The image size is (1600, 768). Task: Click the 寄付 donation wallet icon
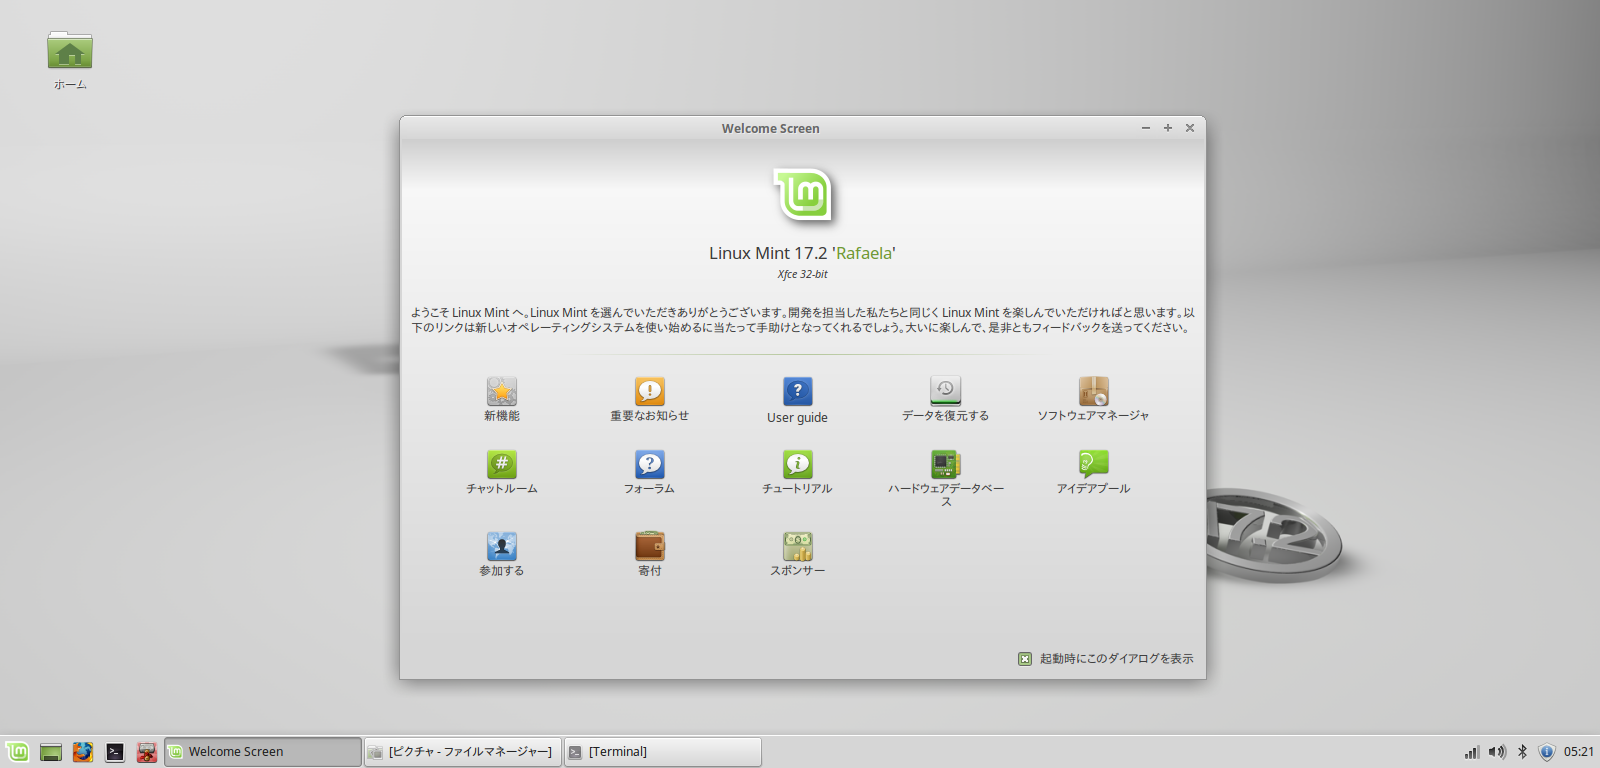[x=650, y=546]
